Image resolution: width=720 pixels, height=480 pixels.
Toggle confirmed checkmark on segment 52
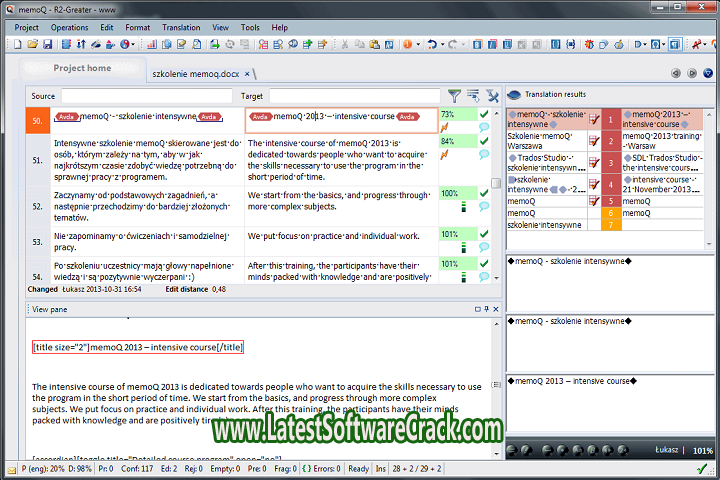click(x=484, y=193)
